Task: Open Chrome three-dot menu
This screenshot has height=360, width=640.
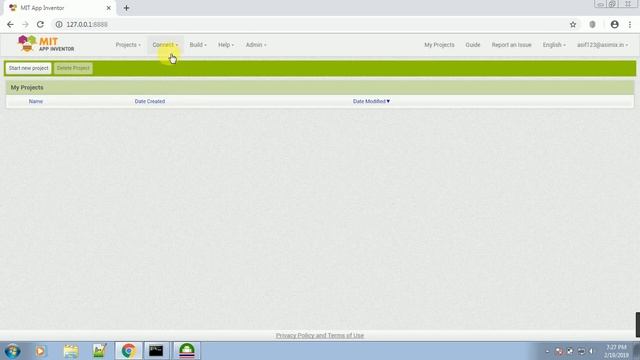Action: coord(630,24)
